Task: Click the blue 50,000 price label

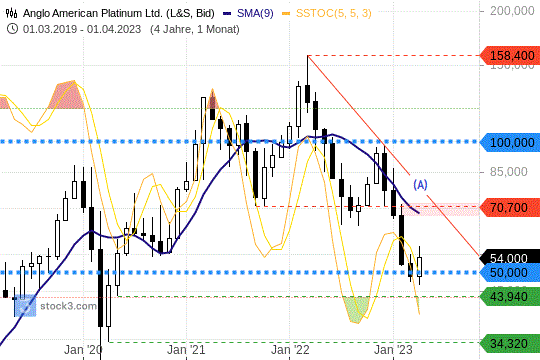Action: [510, 272]
